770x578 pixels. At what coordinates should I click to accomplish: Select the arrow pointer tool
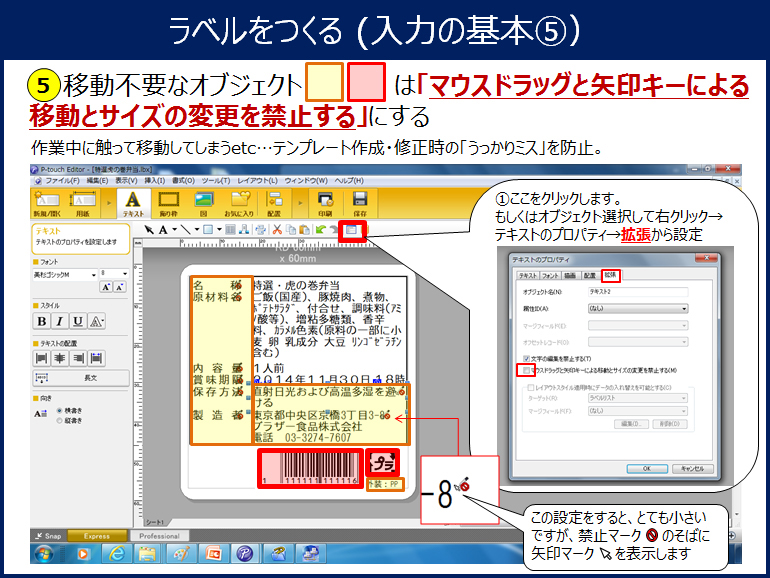[149, 230]
